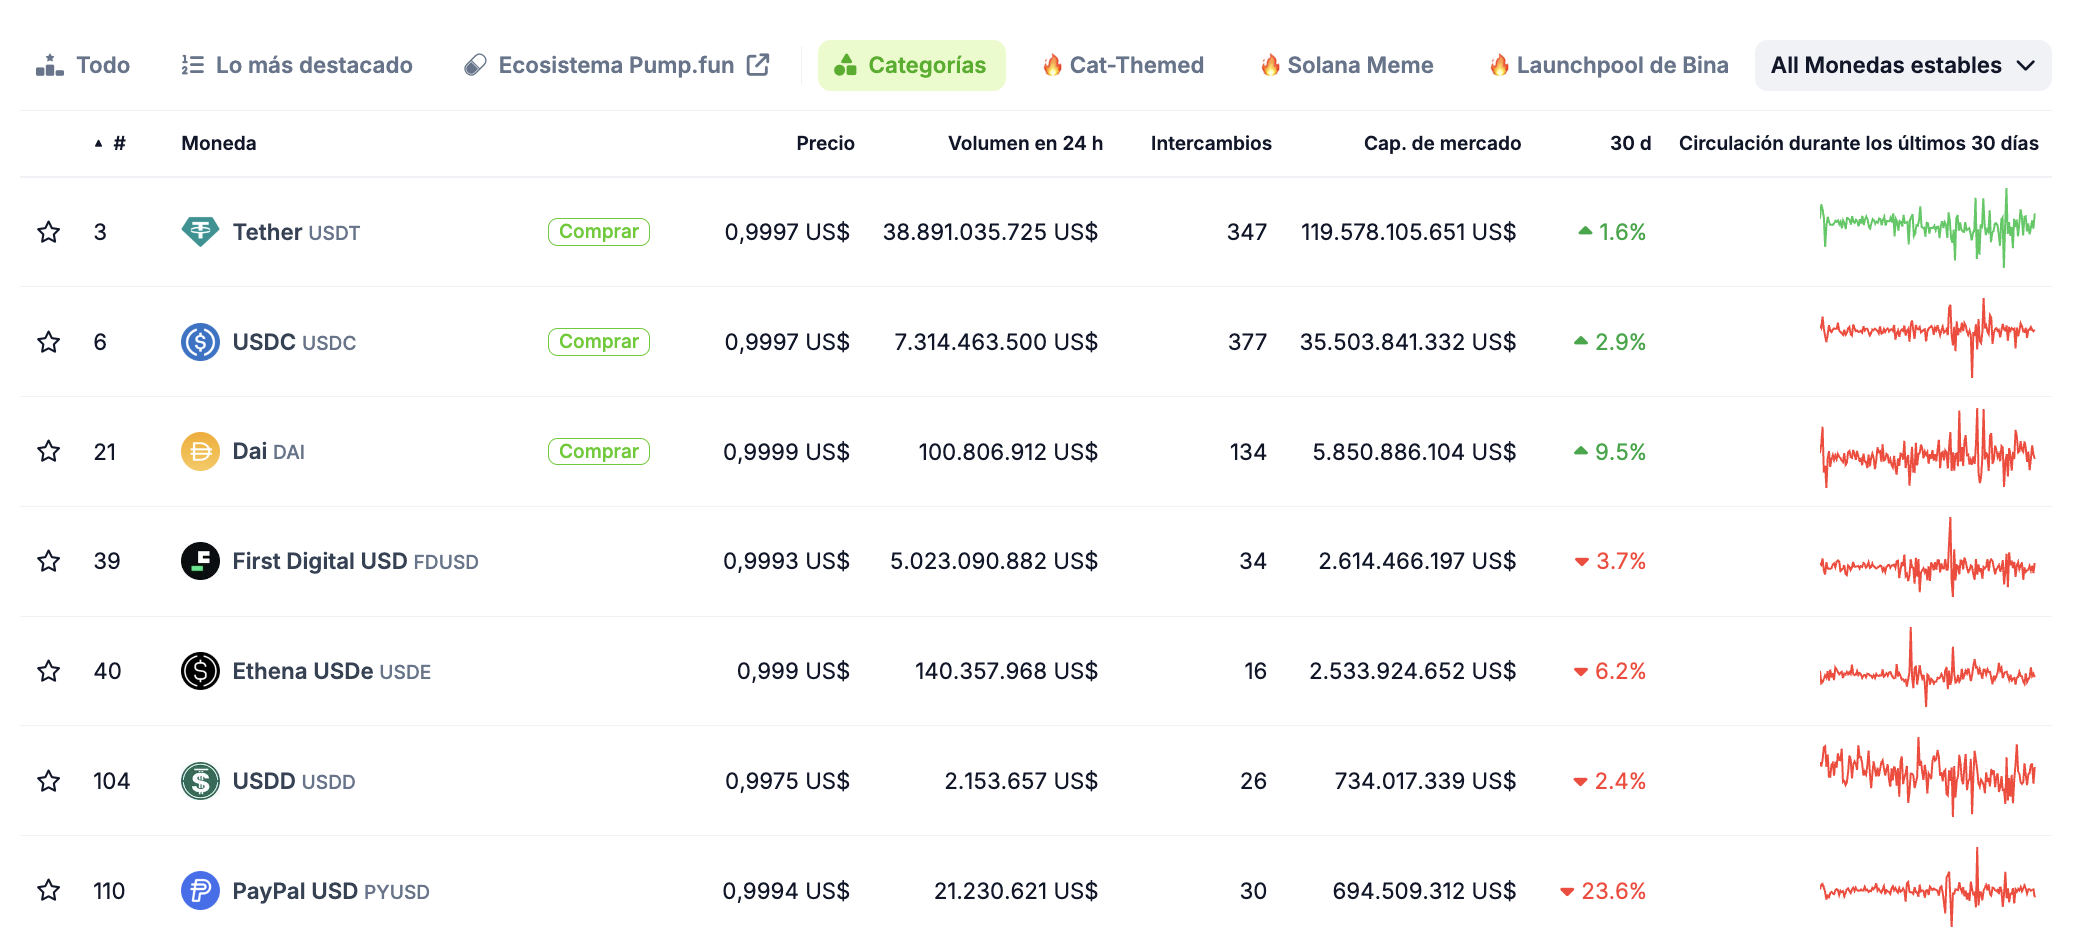The height and width of the screenshot is (944, 2096).
Task: Click the USDC coin logo icon
Action: click(x=200, y=342)
